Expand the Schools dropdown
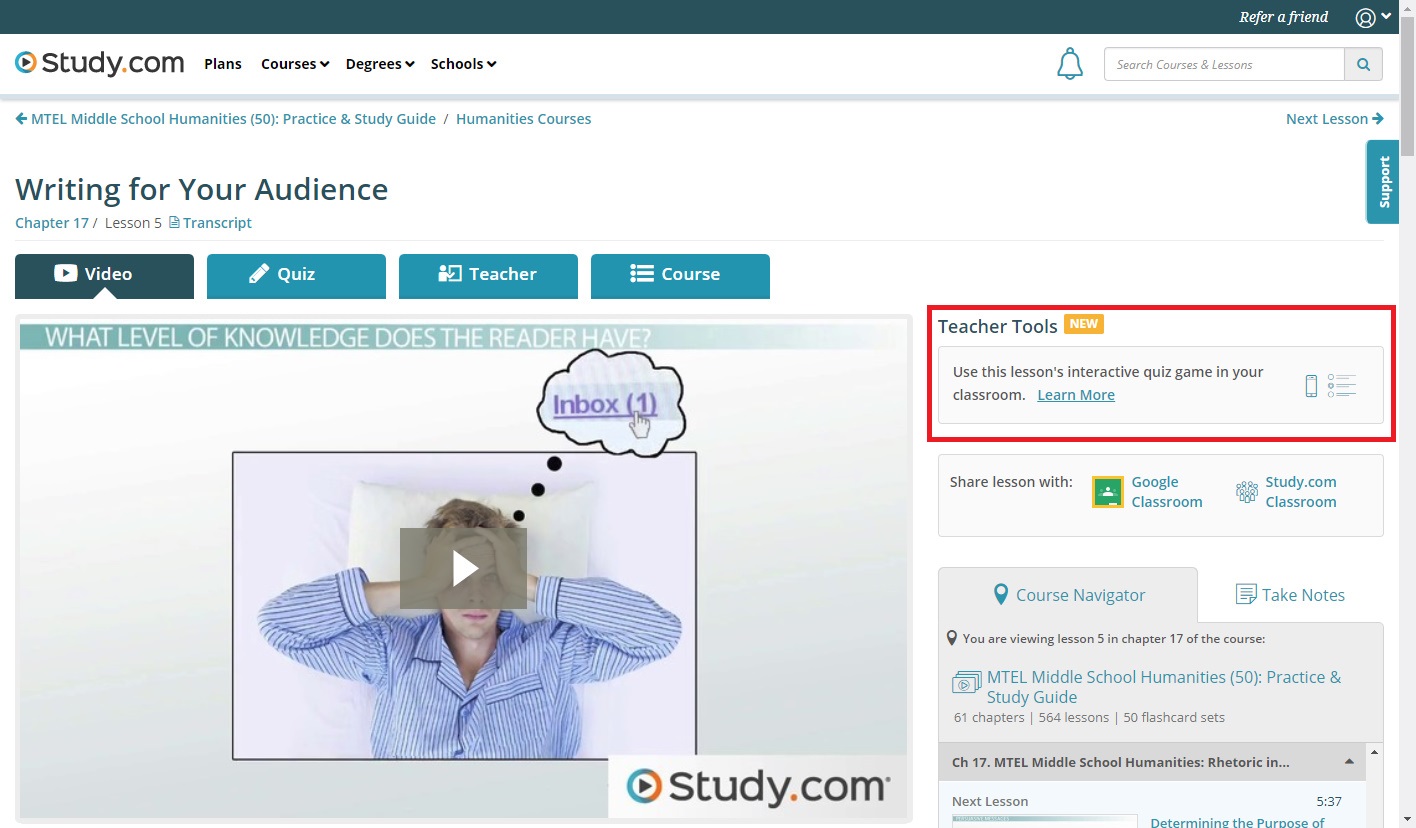 463,64
